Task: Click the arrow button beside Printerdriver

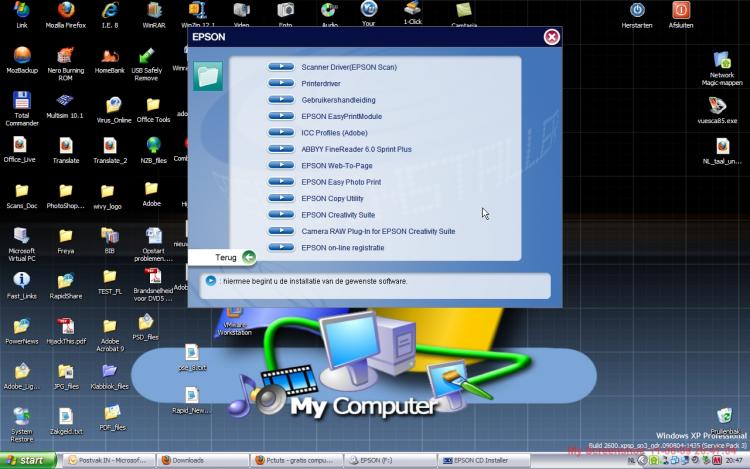Action: pos(281,83)
